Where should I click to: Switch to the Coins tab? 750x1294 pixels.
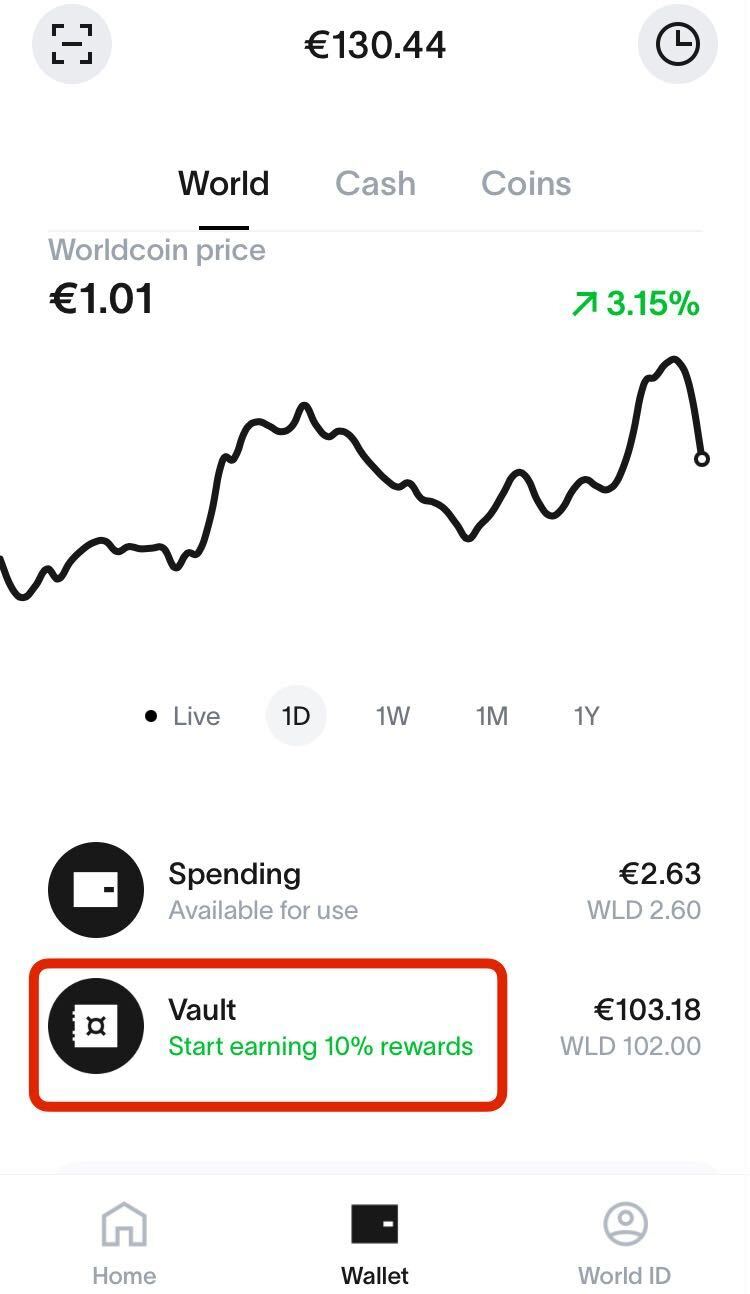point(526,184)
